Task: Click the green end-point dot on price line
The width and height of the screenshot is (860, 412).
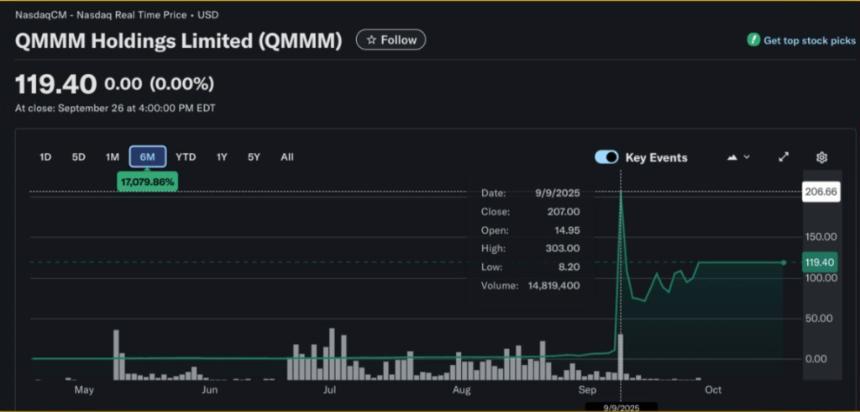Action: pos(783,263)
